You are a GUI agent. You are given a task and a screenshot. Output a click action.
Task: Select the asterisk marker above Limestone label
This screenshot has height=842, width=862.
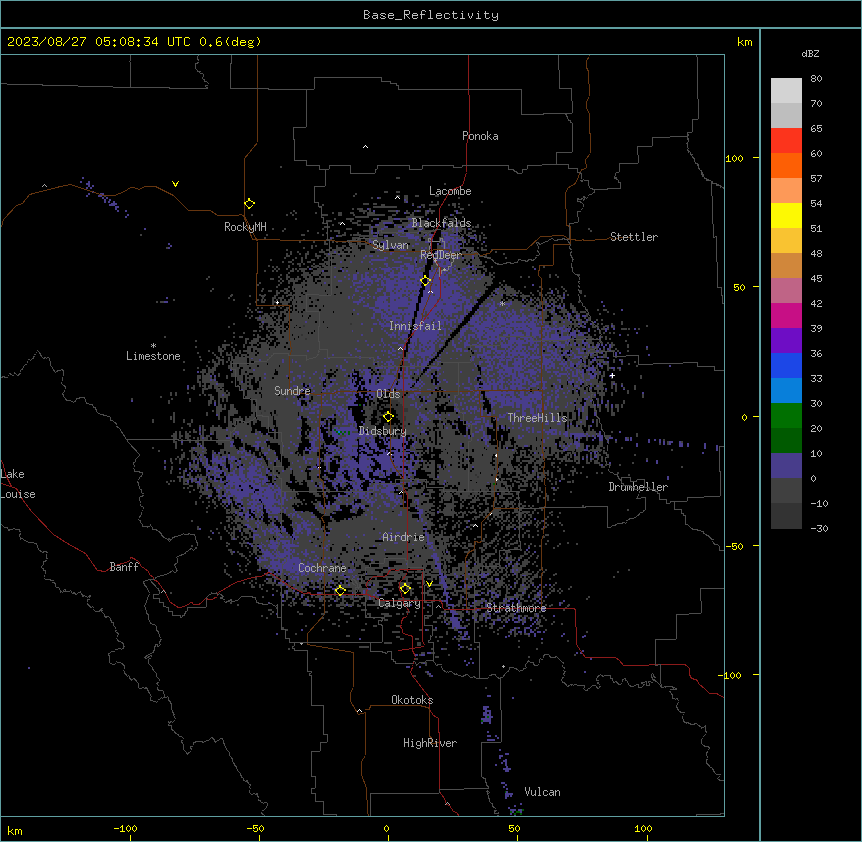coord(153,345)
